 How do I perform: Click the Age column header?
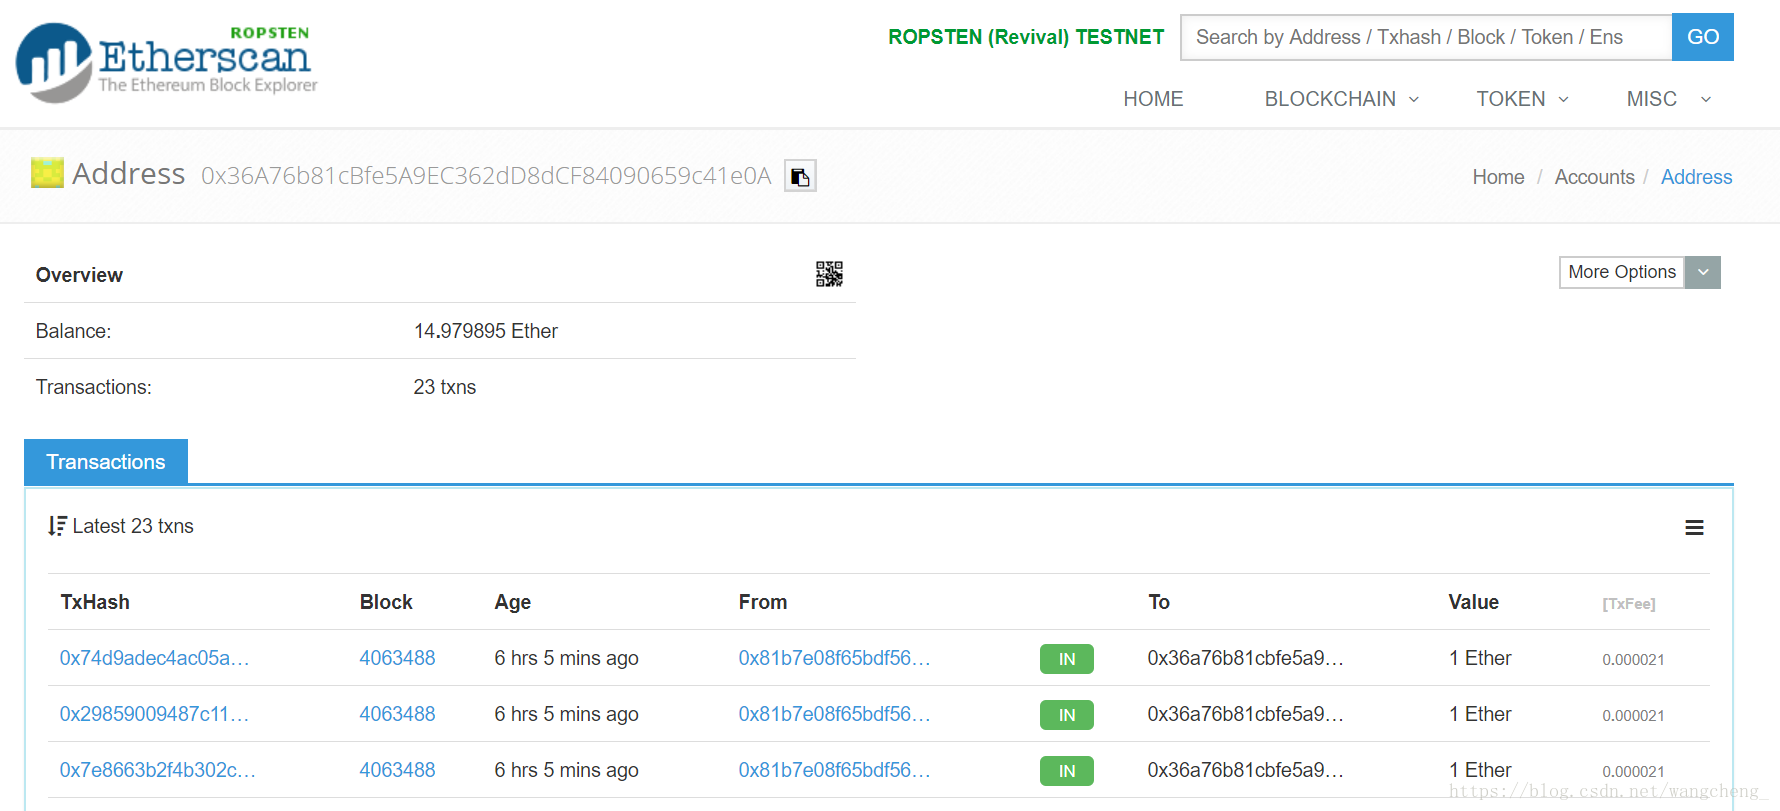(512, 602)
